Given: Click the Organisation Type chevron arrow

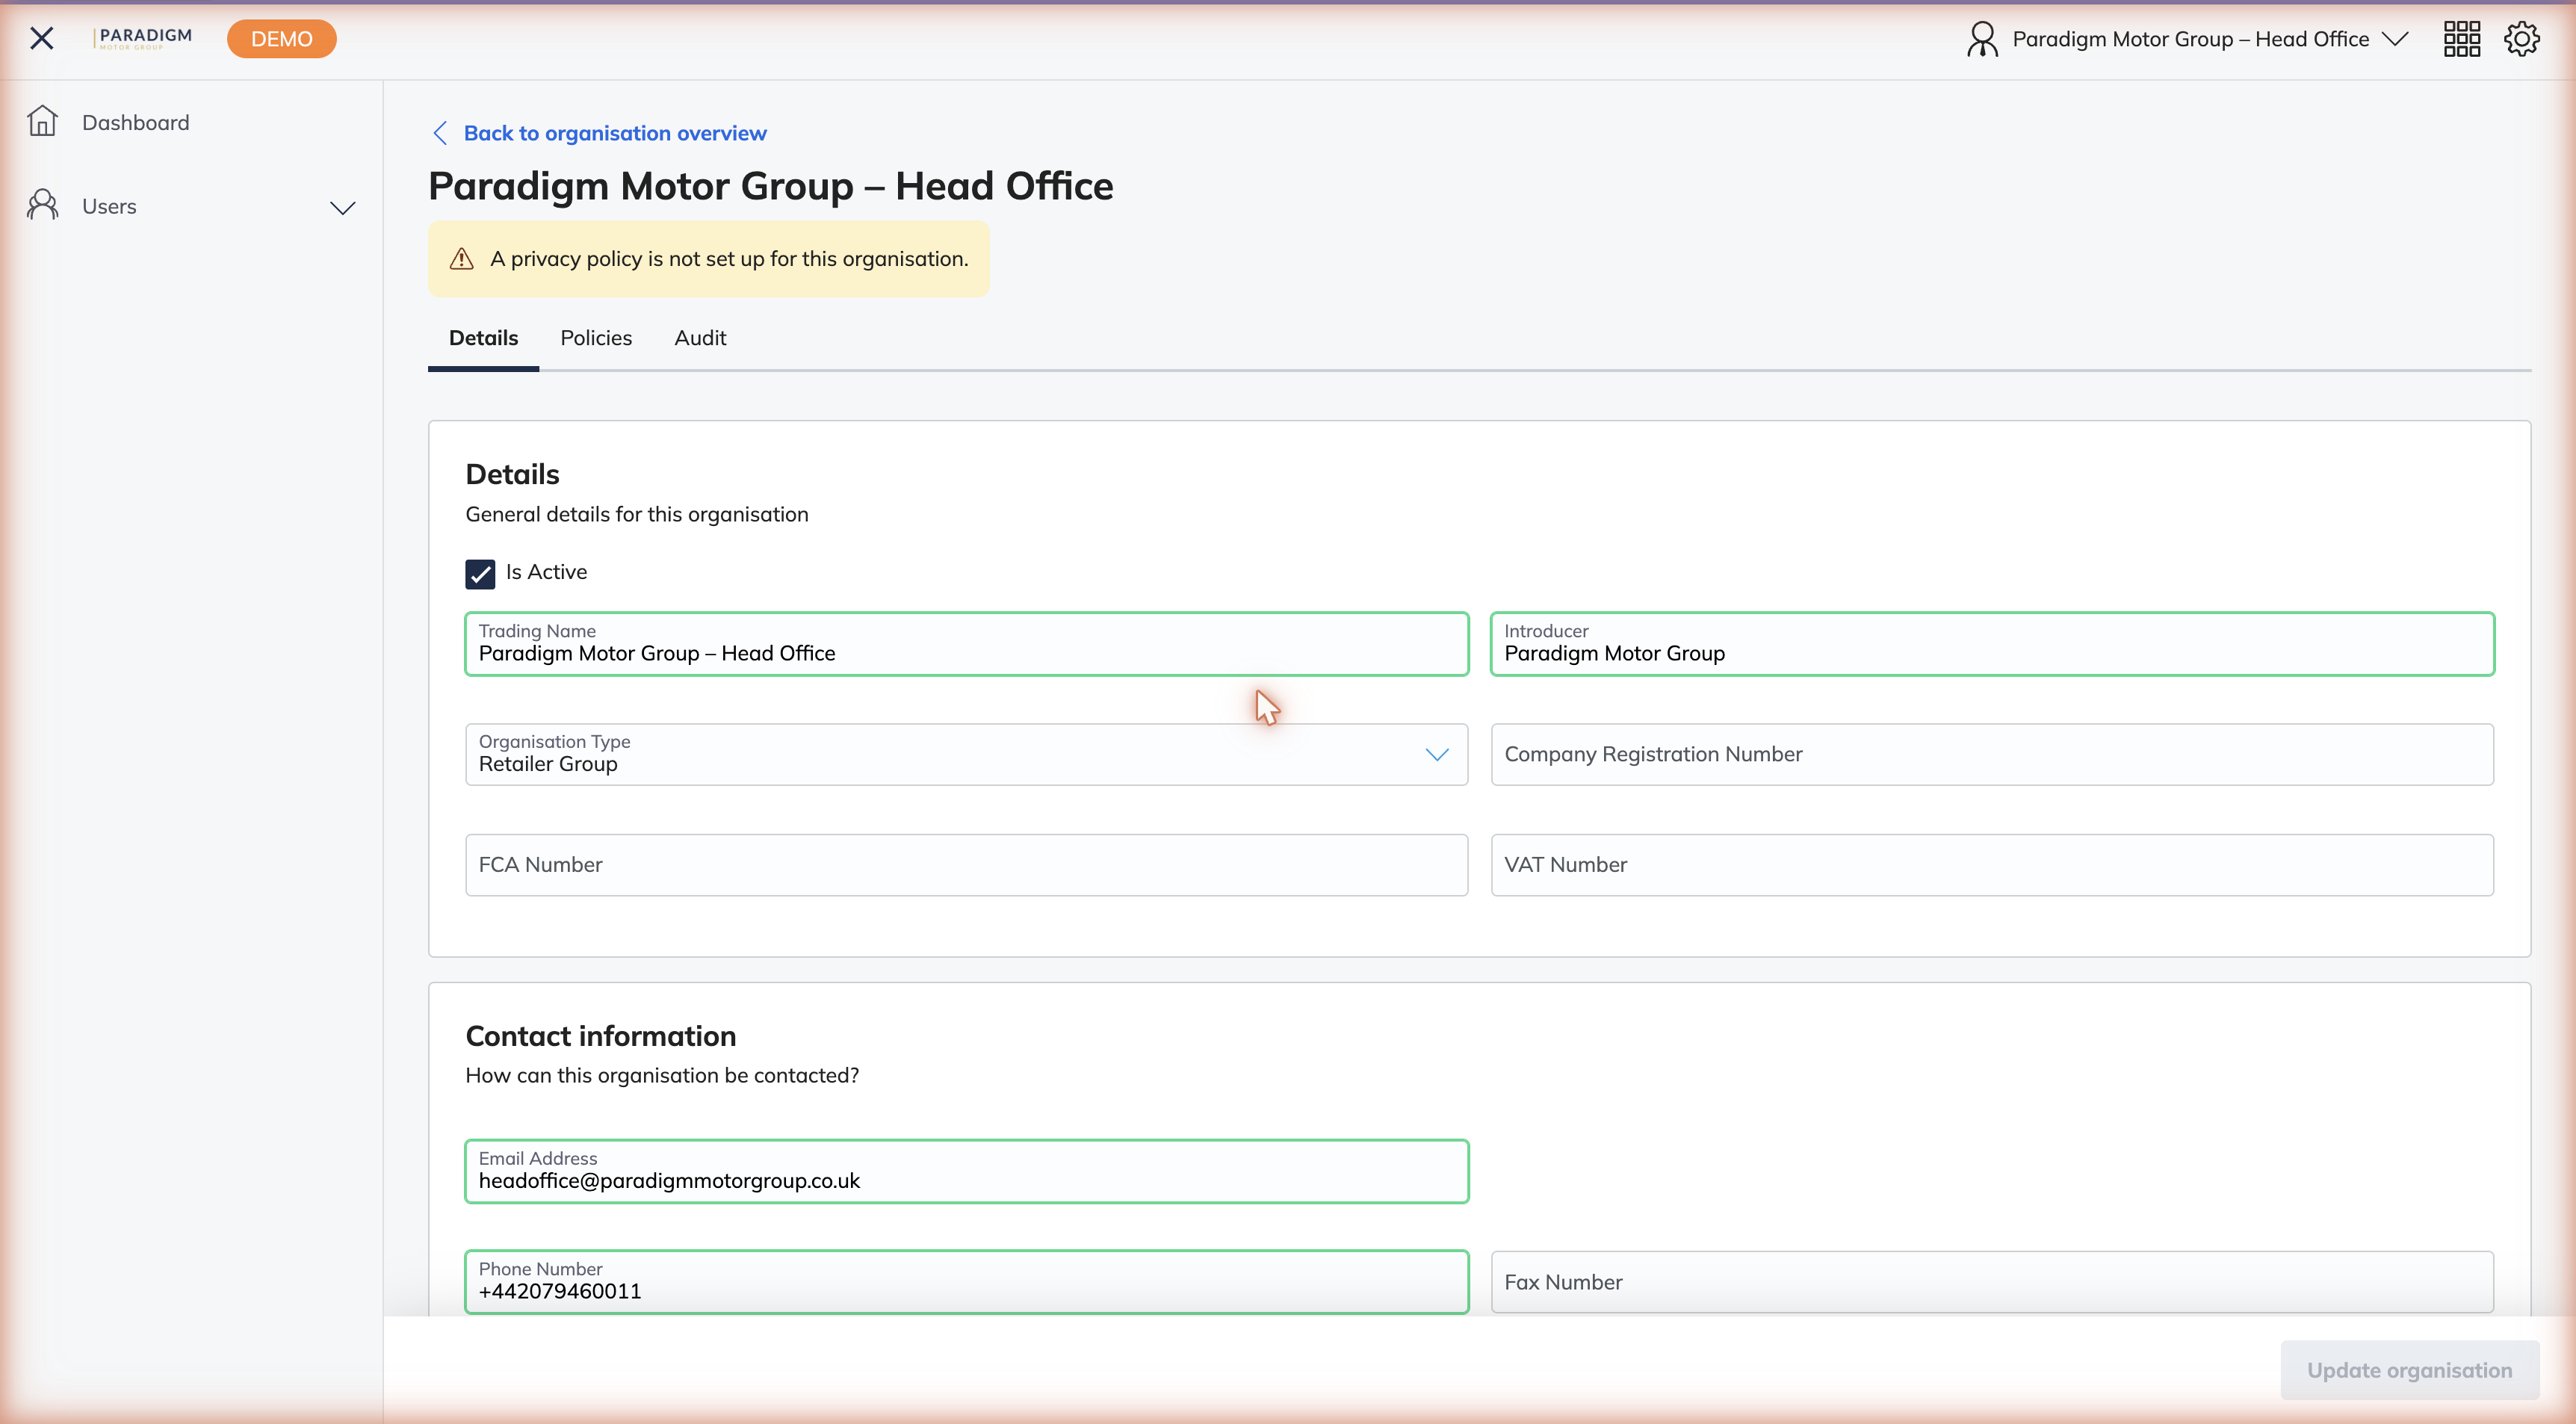Looking at the screenshot, I should [x=1437, y=754].
